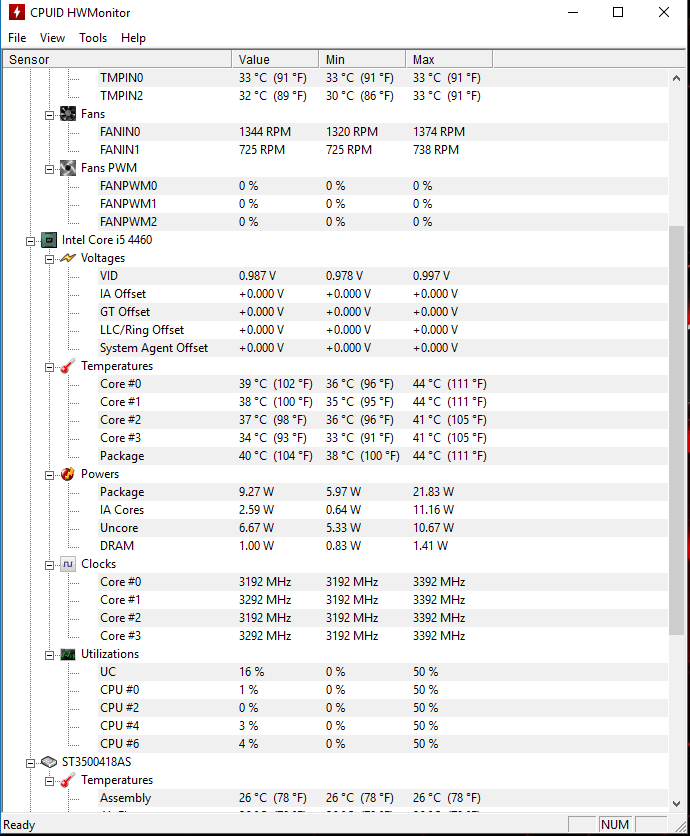
Task: Collapse the Clocks section
Action: click(x=50, y=565)
